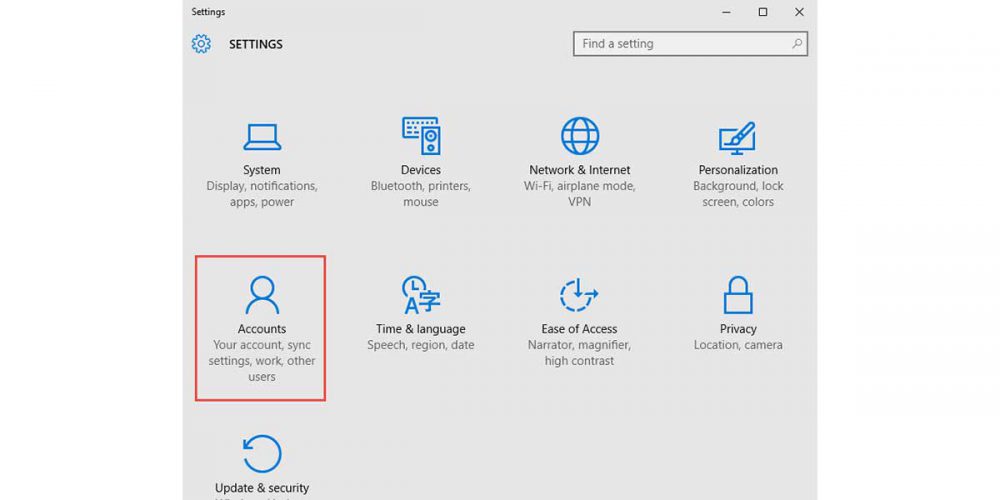The width and height of the screenshot is (1000, 500).
Task: Click the "Background, lock screen, colors" text
Action: click(738, 194)
